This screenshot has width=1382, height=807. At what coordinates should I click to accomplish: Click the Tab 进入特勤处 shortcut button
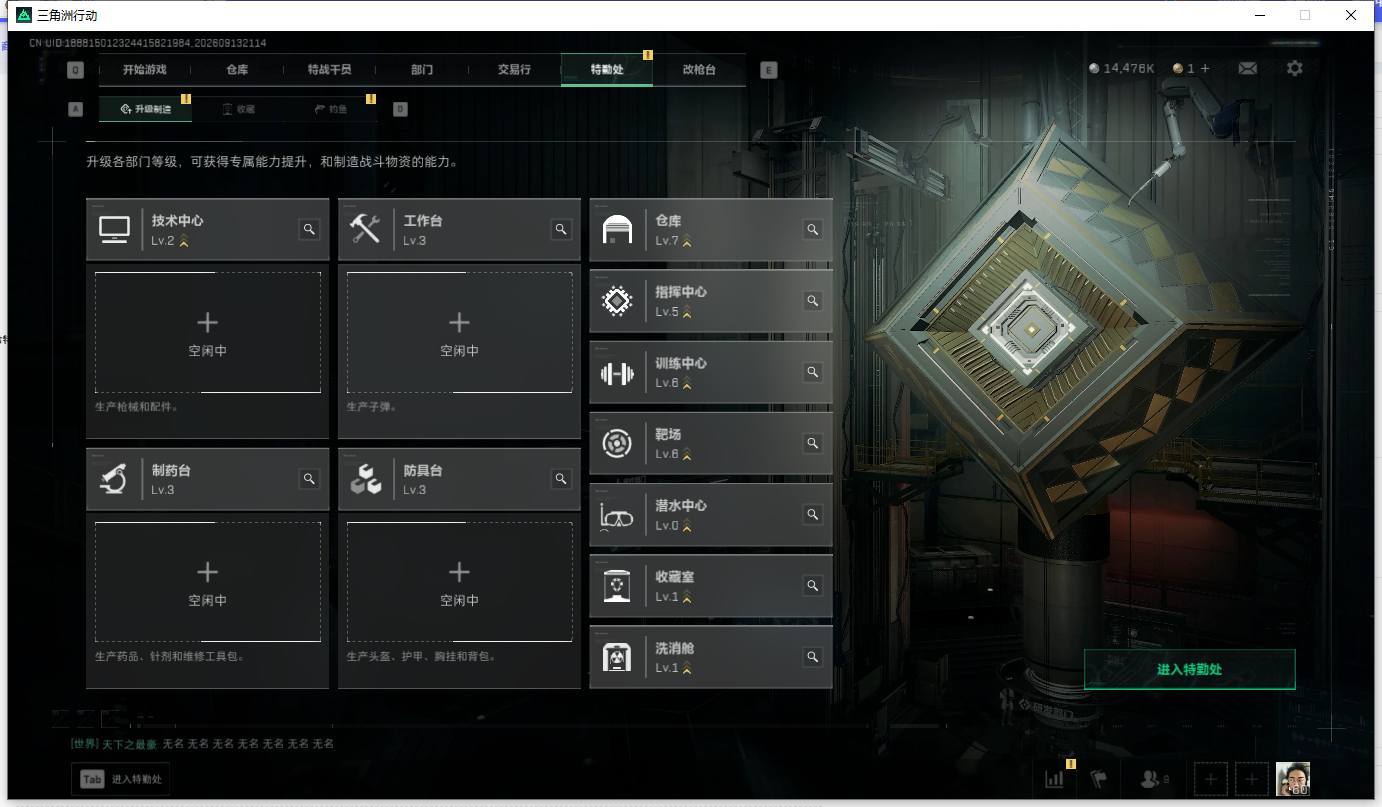(x=120, y=779)
